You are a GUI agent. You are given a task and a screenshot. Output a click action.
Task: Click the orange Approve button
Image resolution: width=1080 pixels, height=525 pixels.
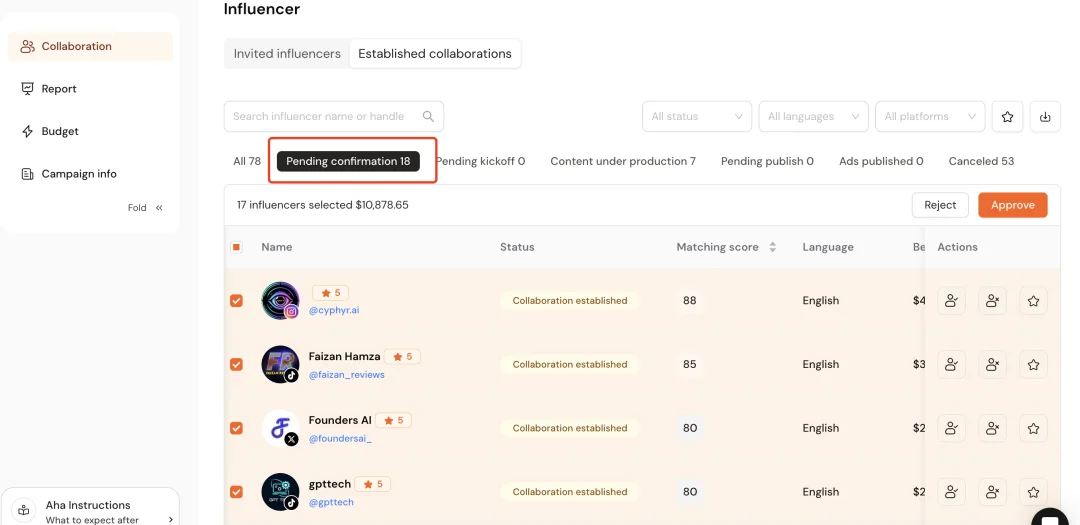(x=1012, y=205)
